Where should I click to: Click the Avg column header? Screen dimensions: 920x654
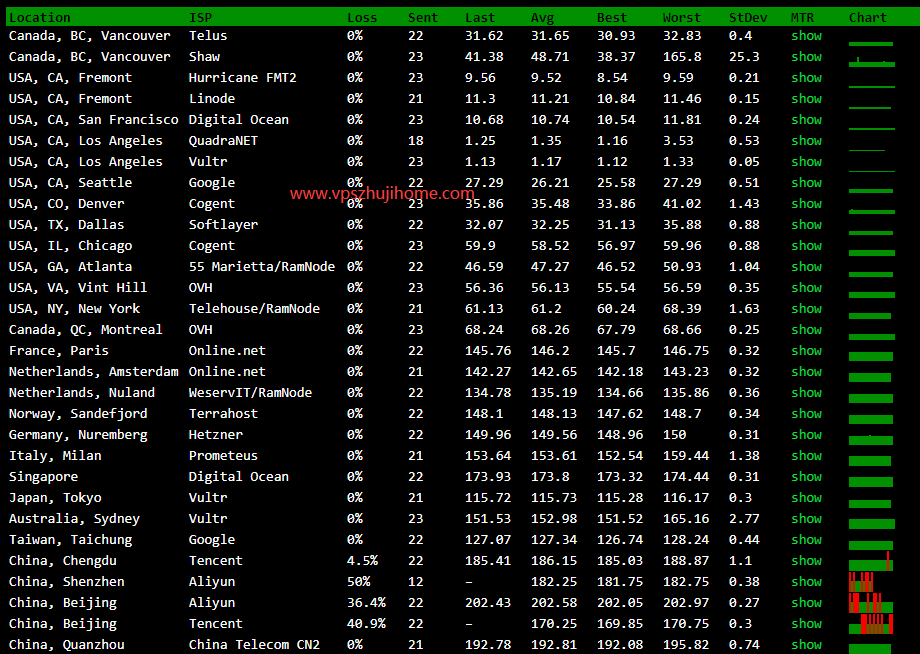click(x=543, y=17)
